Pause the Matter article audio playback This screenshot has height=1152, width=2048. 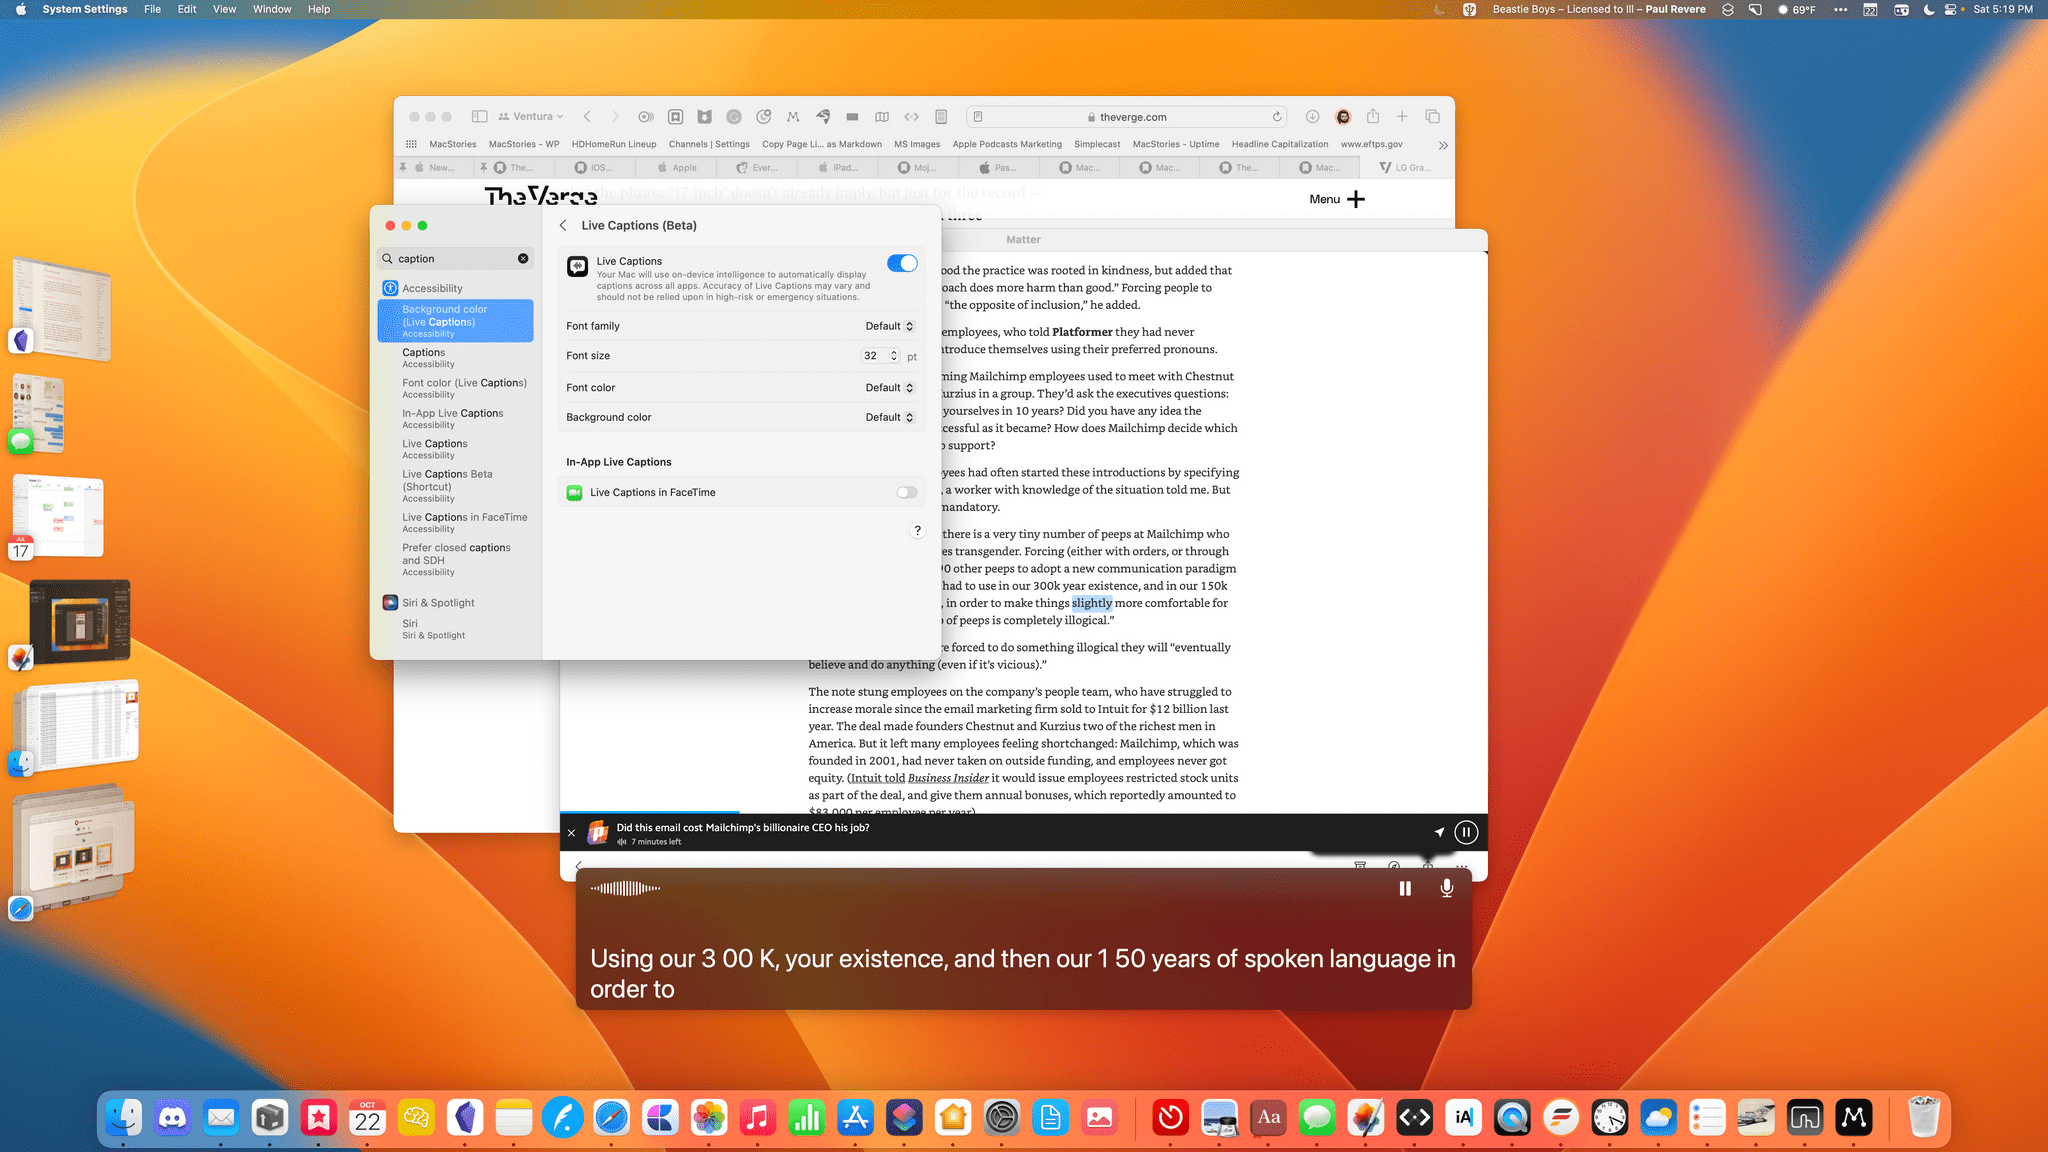(1466, 832)
